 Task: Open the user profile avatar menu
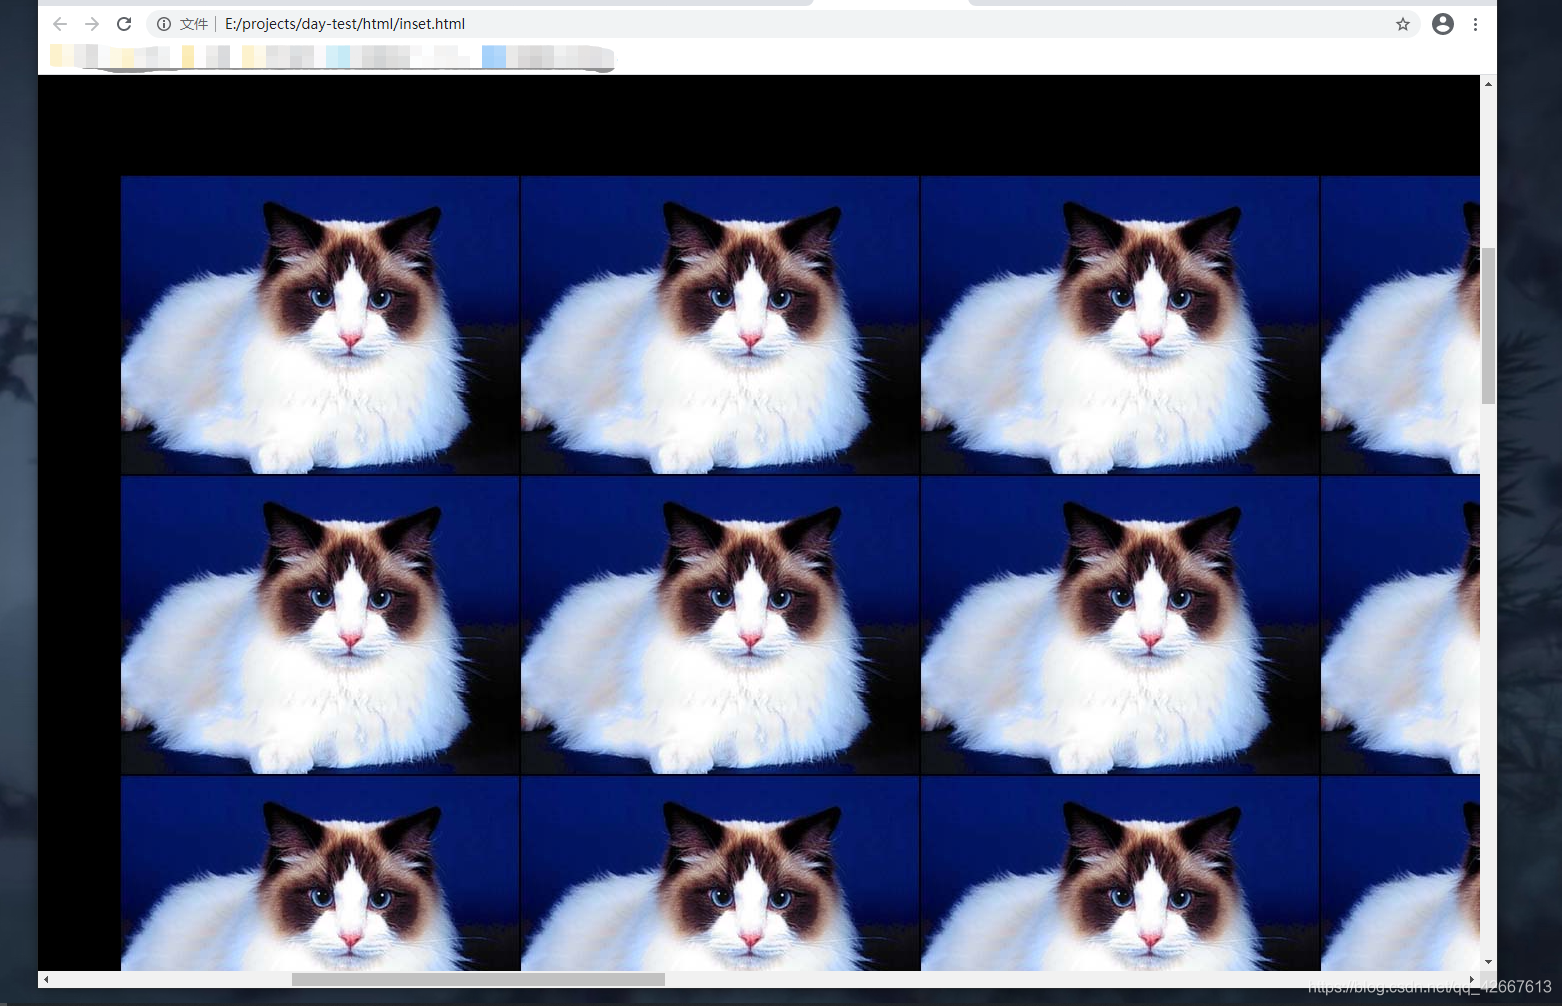click(x=1443, y=24)
